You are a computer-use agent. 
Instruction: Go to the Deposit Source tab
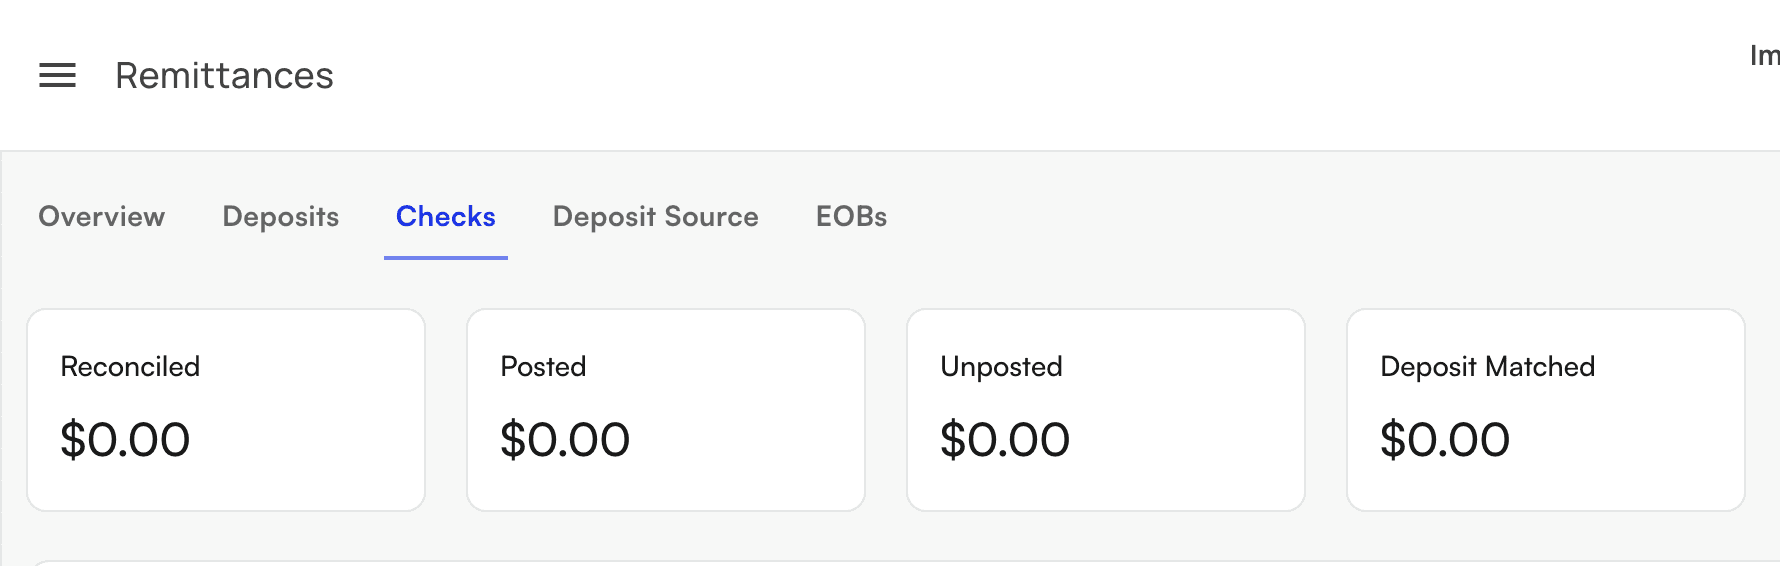pos(655,217)
